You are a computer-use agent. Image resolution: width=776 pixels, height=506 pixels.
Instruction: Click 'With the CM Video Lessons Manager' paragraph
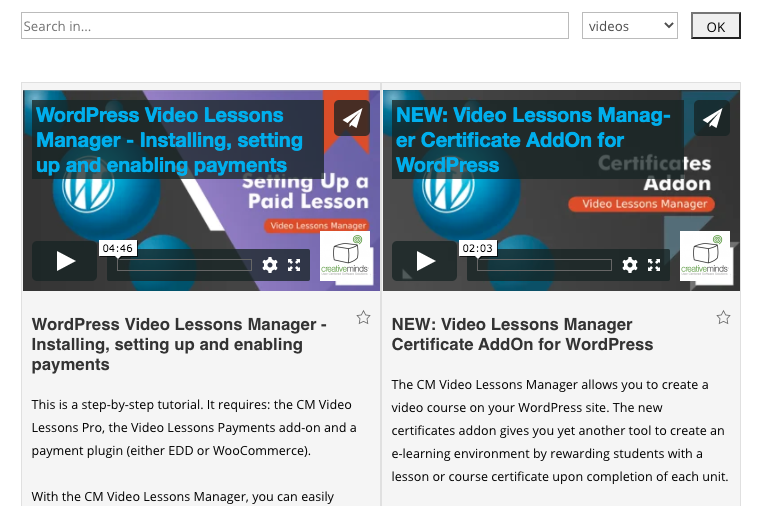point(183,497)
